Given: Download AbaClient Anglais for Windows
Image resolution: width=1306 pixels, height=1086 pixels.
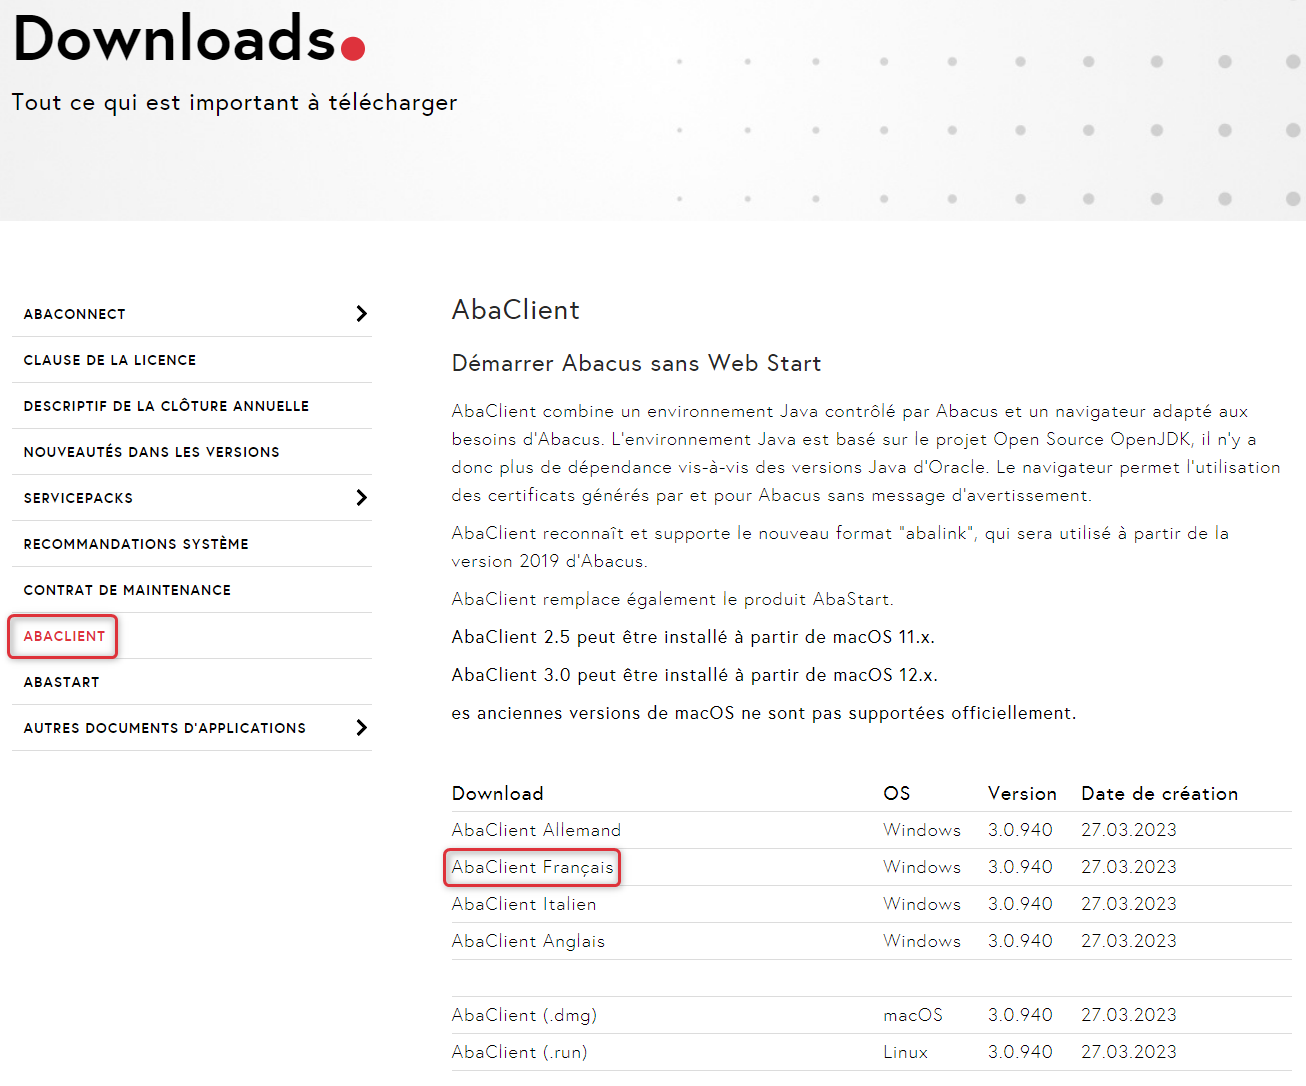Looking at the screenshot, I should tap(528, 941).
